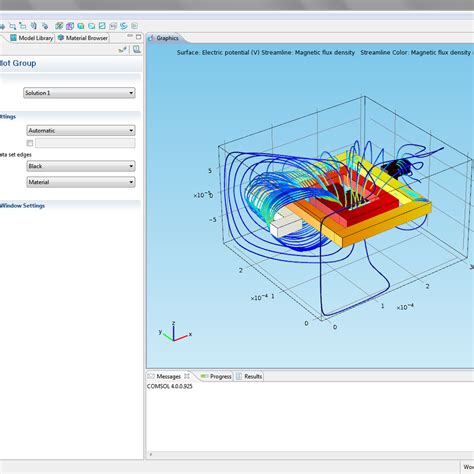474x474 pixels.
Task: Switch to the Model Library tab
Action: click(x=32, y=38)
